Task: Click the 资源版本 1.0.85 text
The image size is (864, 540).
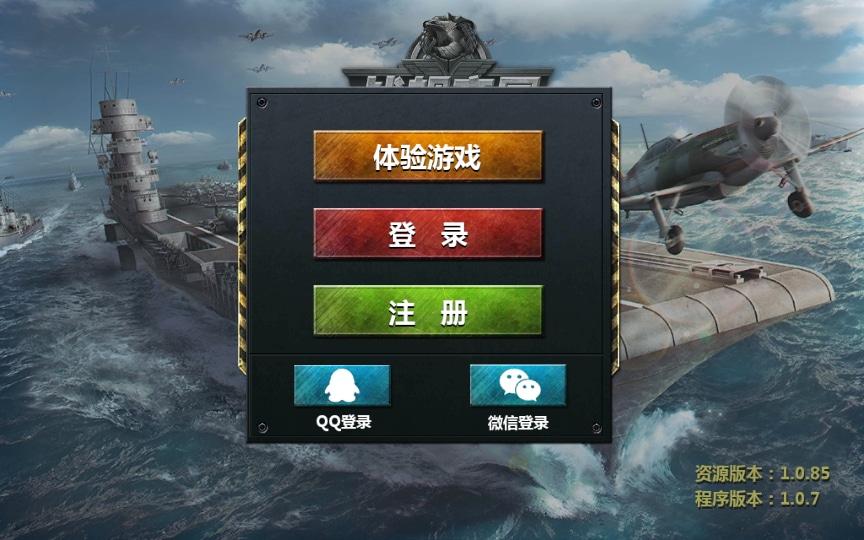Action: coord(762,473)
